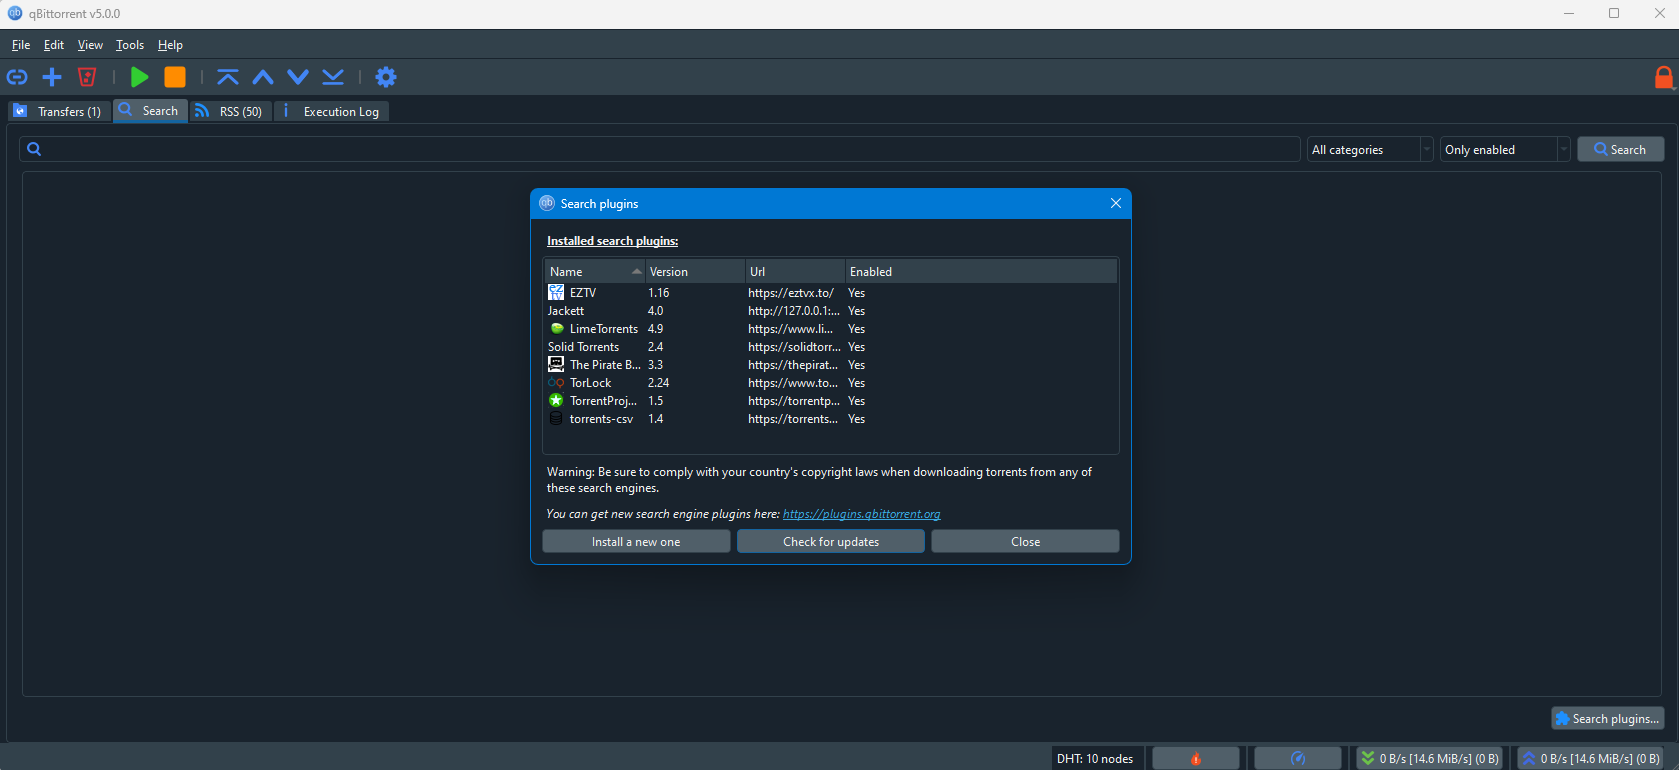Click the https://eztvx.to/ URL cell

tap(791, 292)
